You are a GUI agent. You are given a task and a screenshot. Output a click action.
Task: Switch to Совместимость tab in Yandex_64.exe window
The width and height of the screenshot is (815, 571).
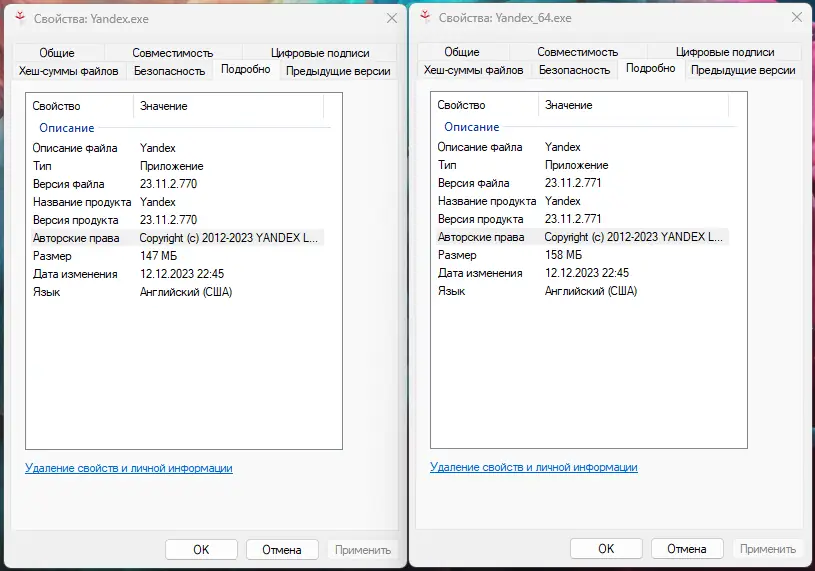click(x=577, y=52)
